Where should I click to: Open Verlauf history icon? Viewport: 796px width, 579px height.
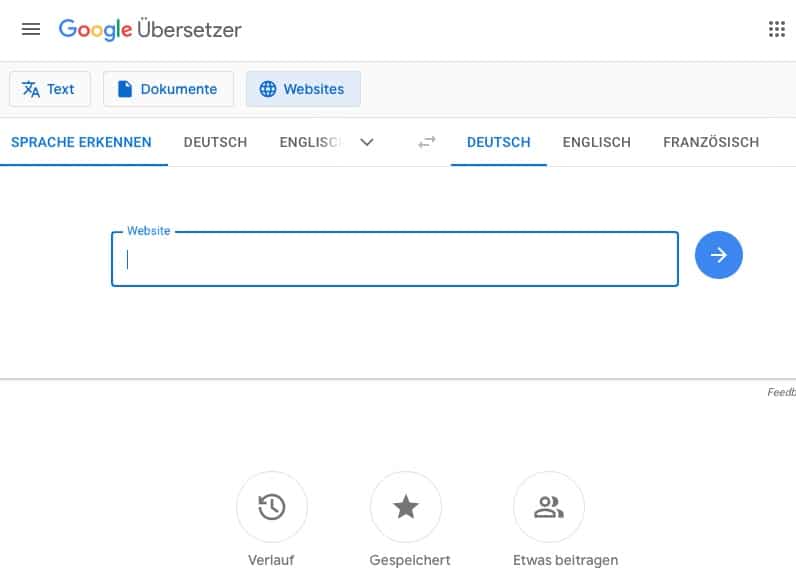(271, 507)
